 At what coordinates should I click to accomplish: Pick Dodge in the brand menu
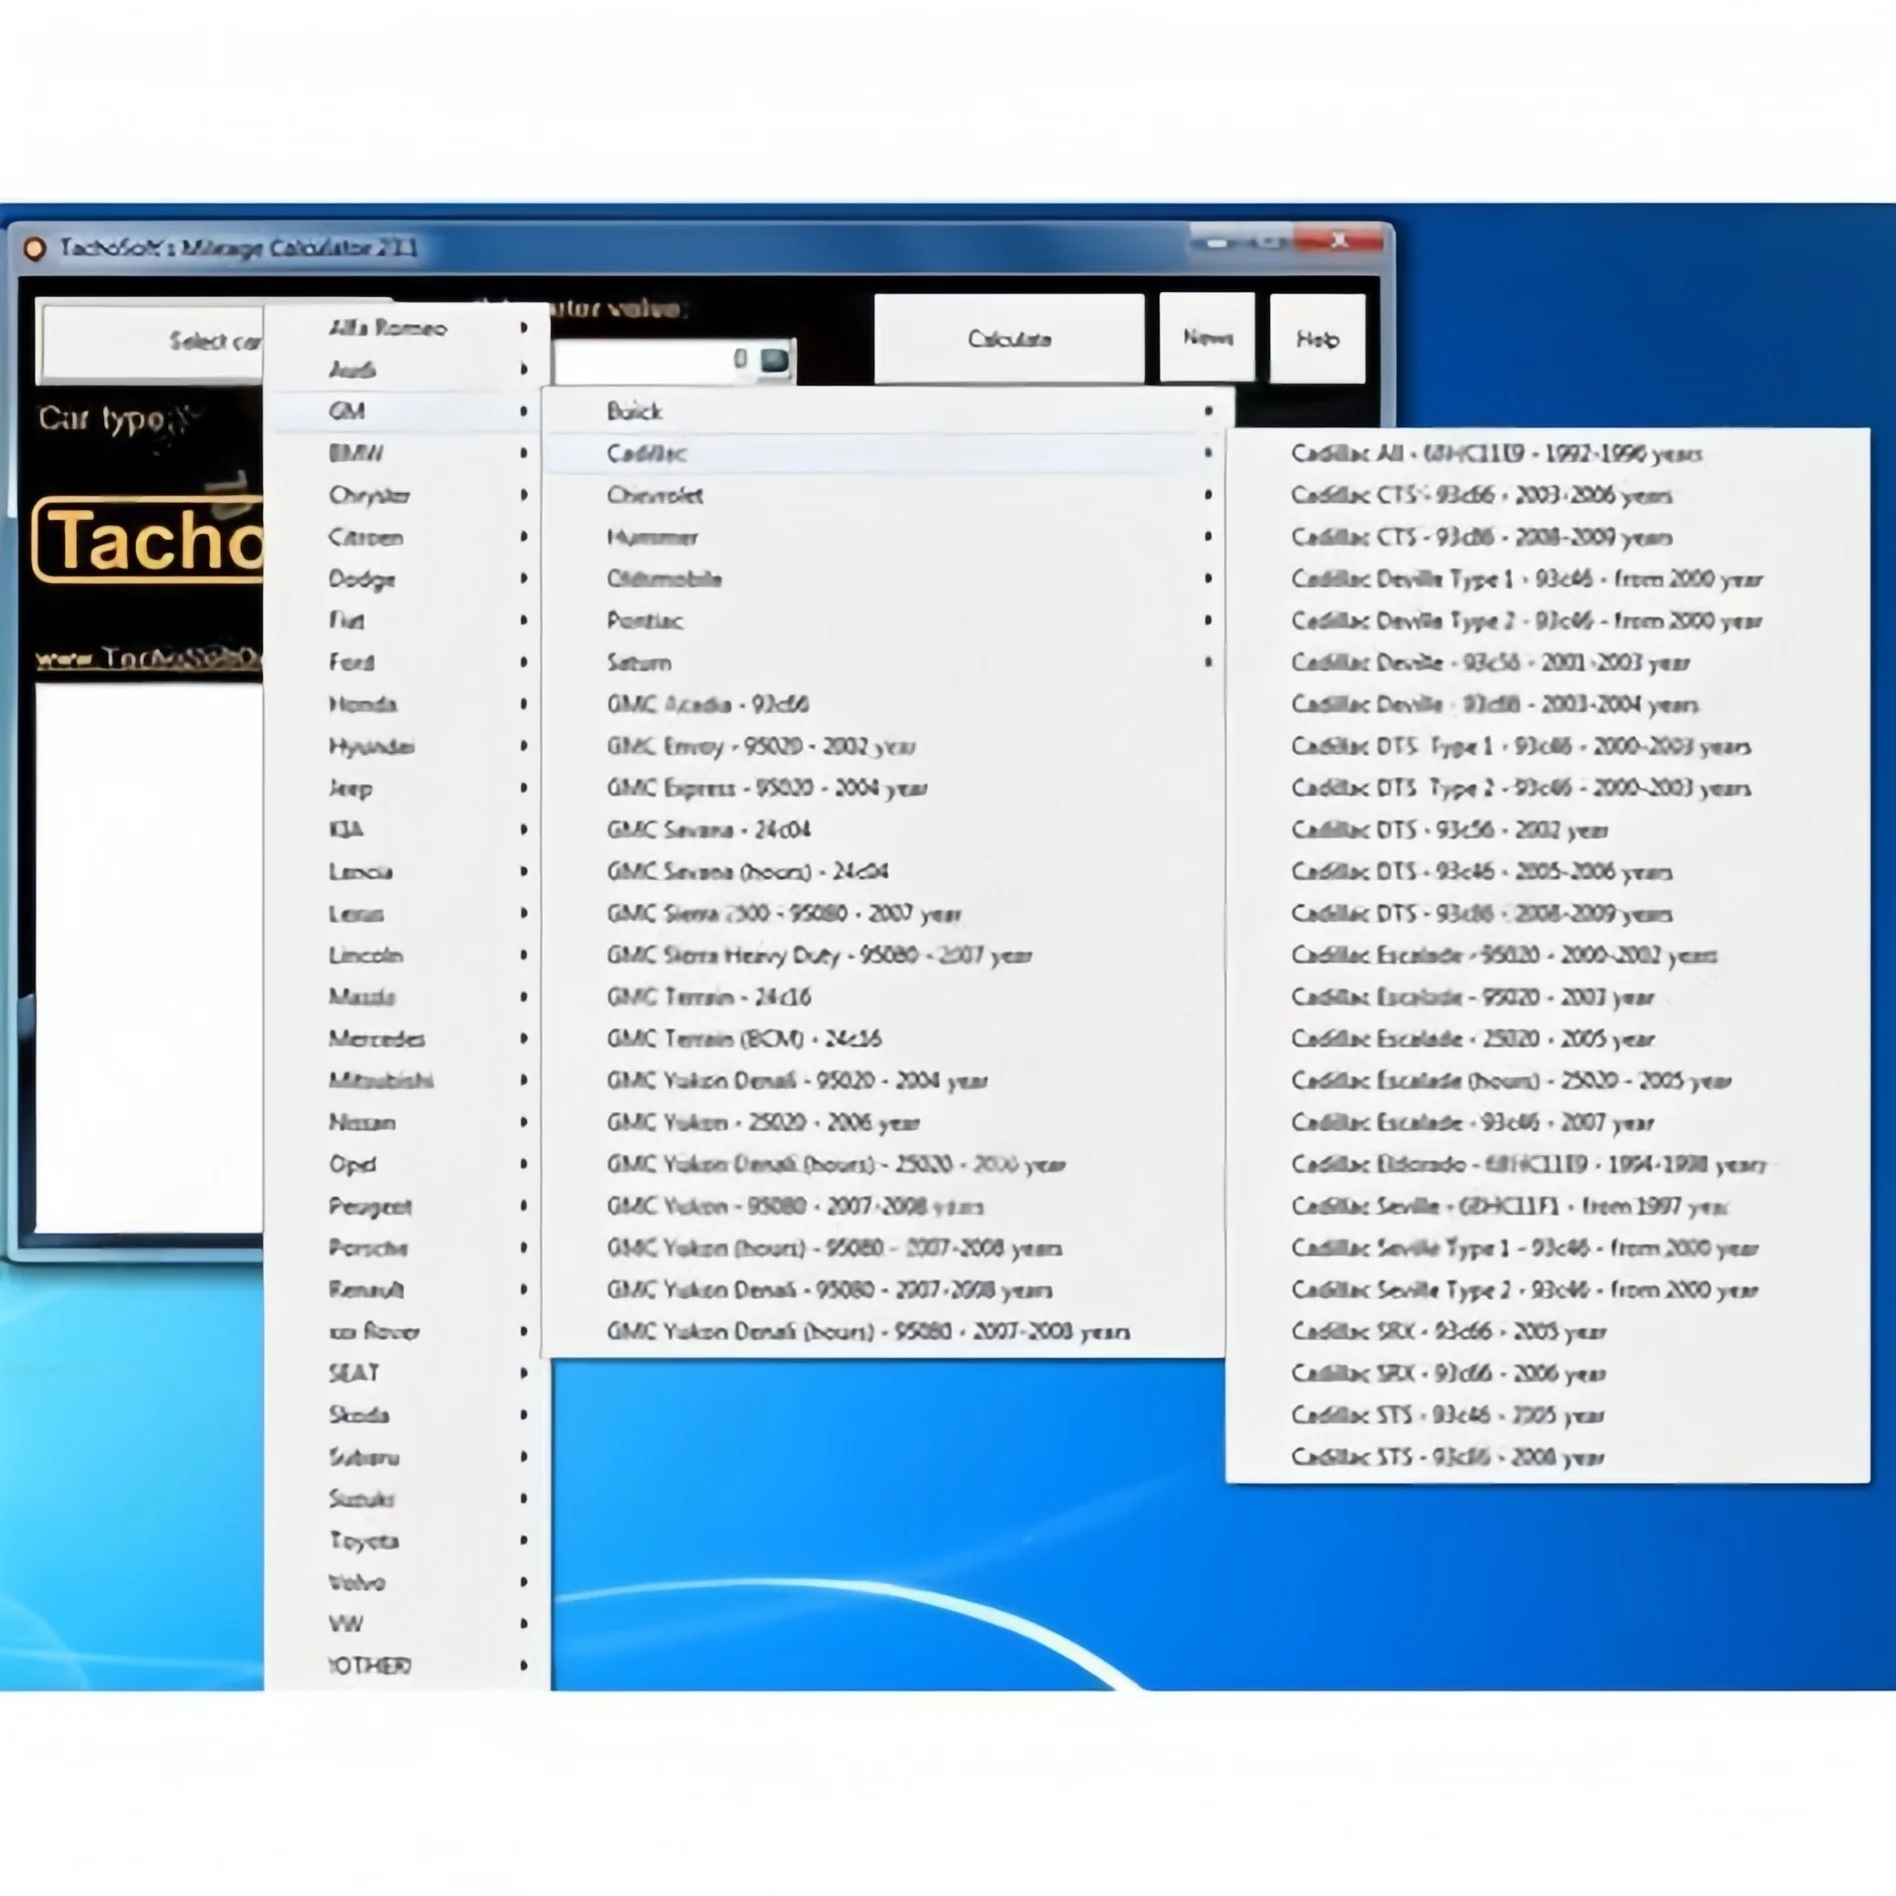(407, 579)
